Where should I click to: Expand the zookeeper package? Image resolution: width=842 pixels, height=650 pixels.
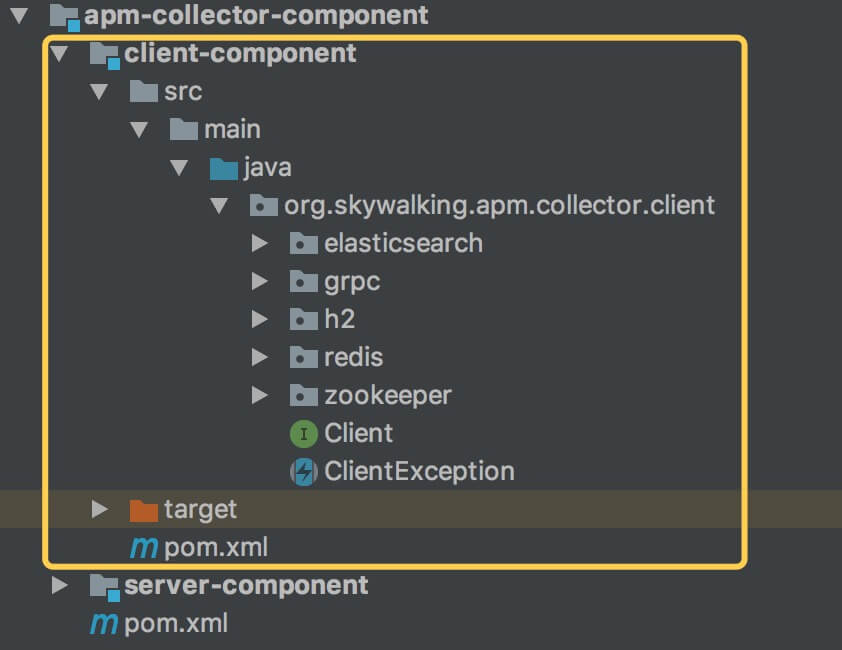point(260,395)
